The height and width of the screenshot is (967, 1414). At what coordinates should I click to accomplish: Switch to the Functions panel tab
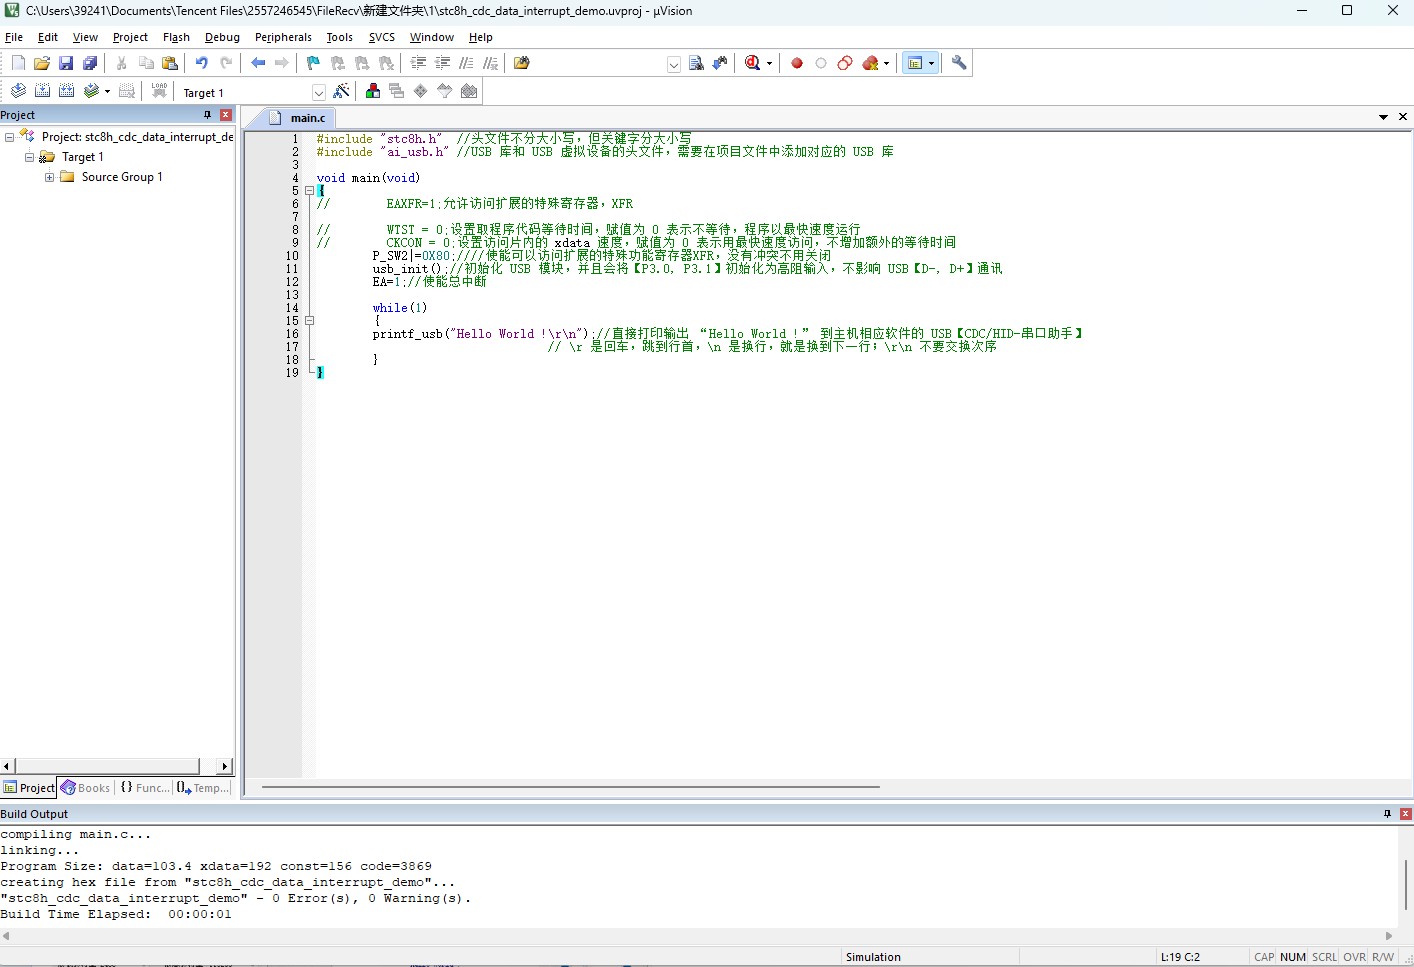(x=145, y=788)
